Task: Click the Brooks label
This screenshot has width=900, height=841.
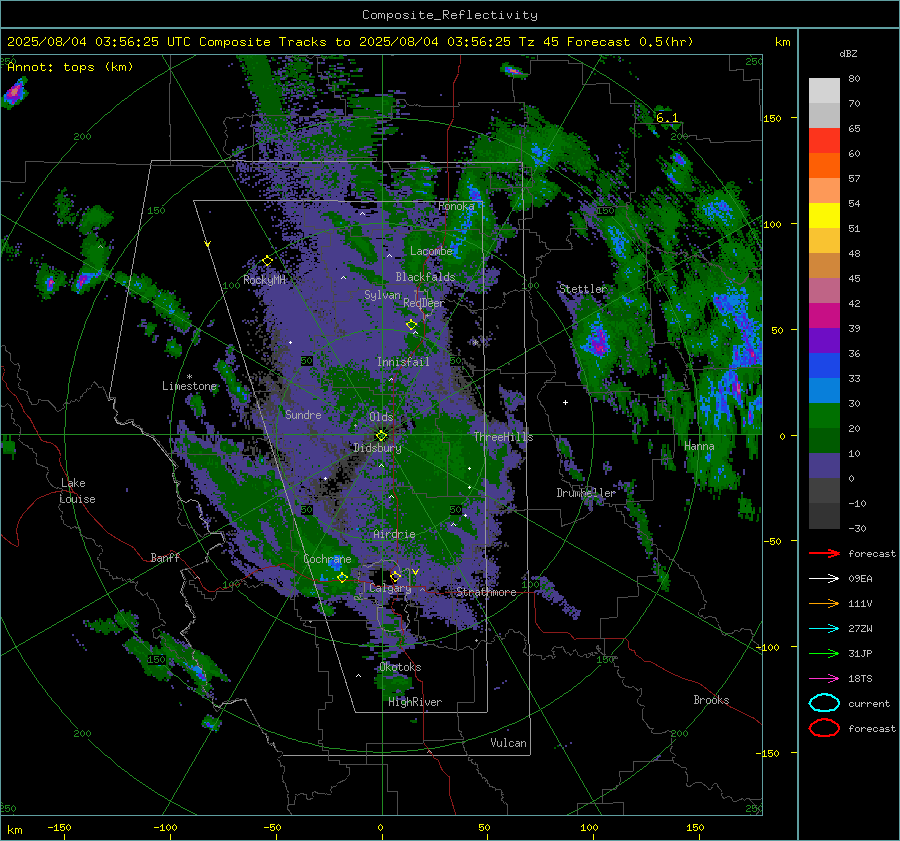Action: [x=711, y=700]
